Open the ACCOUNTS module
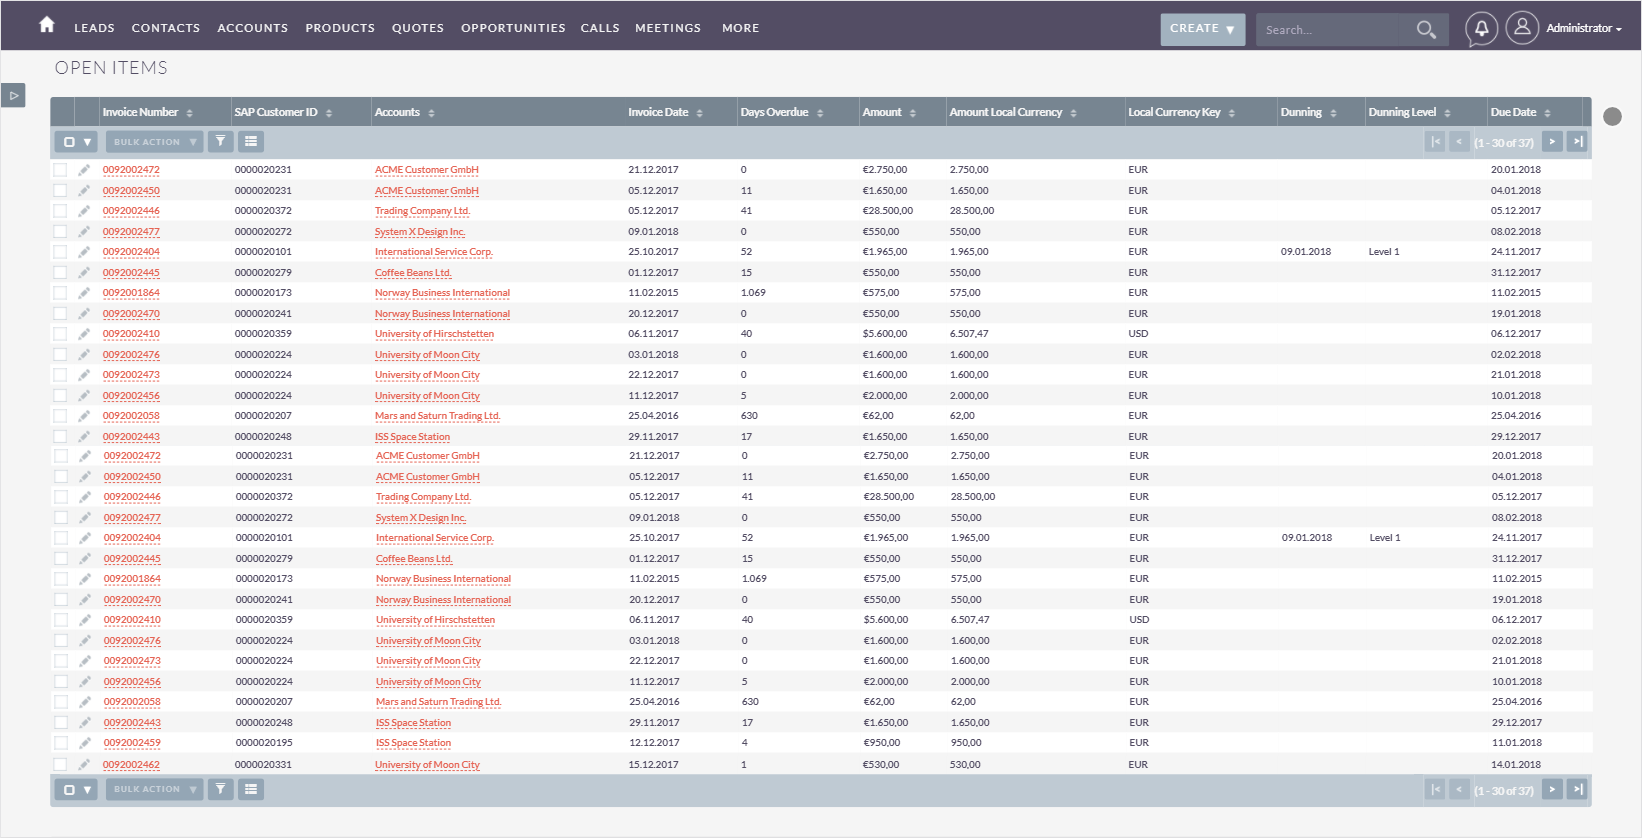This screenshot has width=1642, height=838. pos(253,28)
